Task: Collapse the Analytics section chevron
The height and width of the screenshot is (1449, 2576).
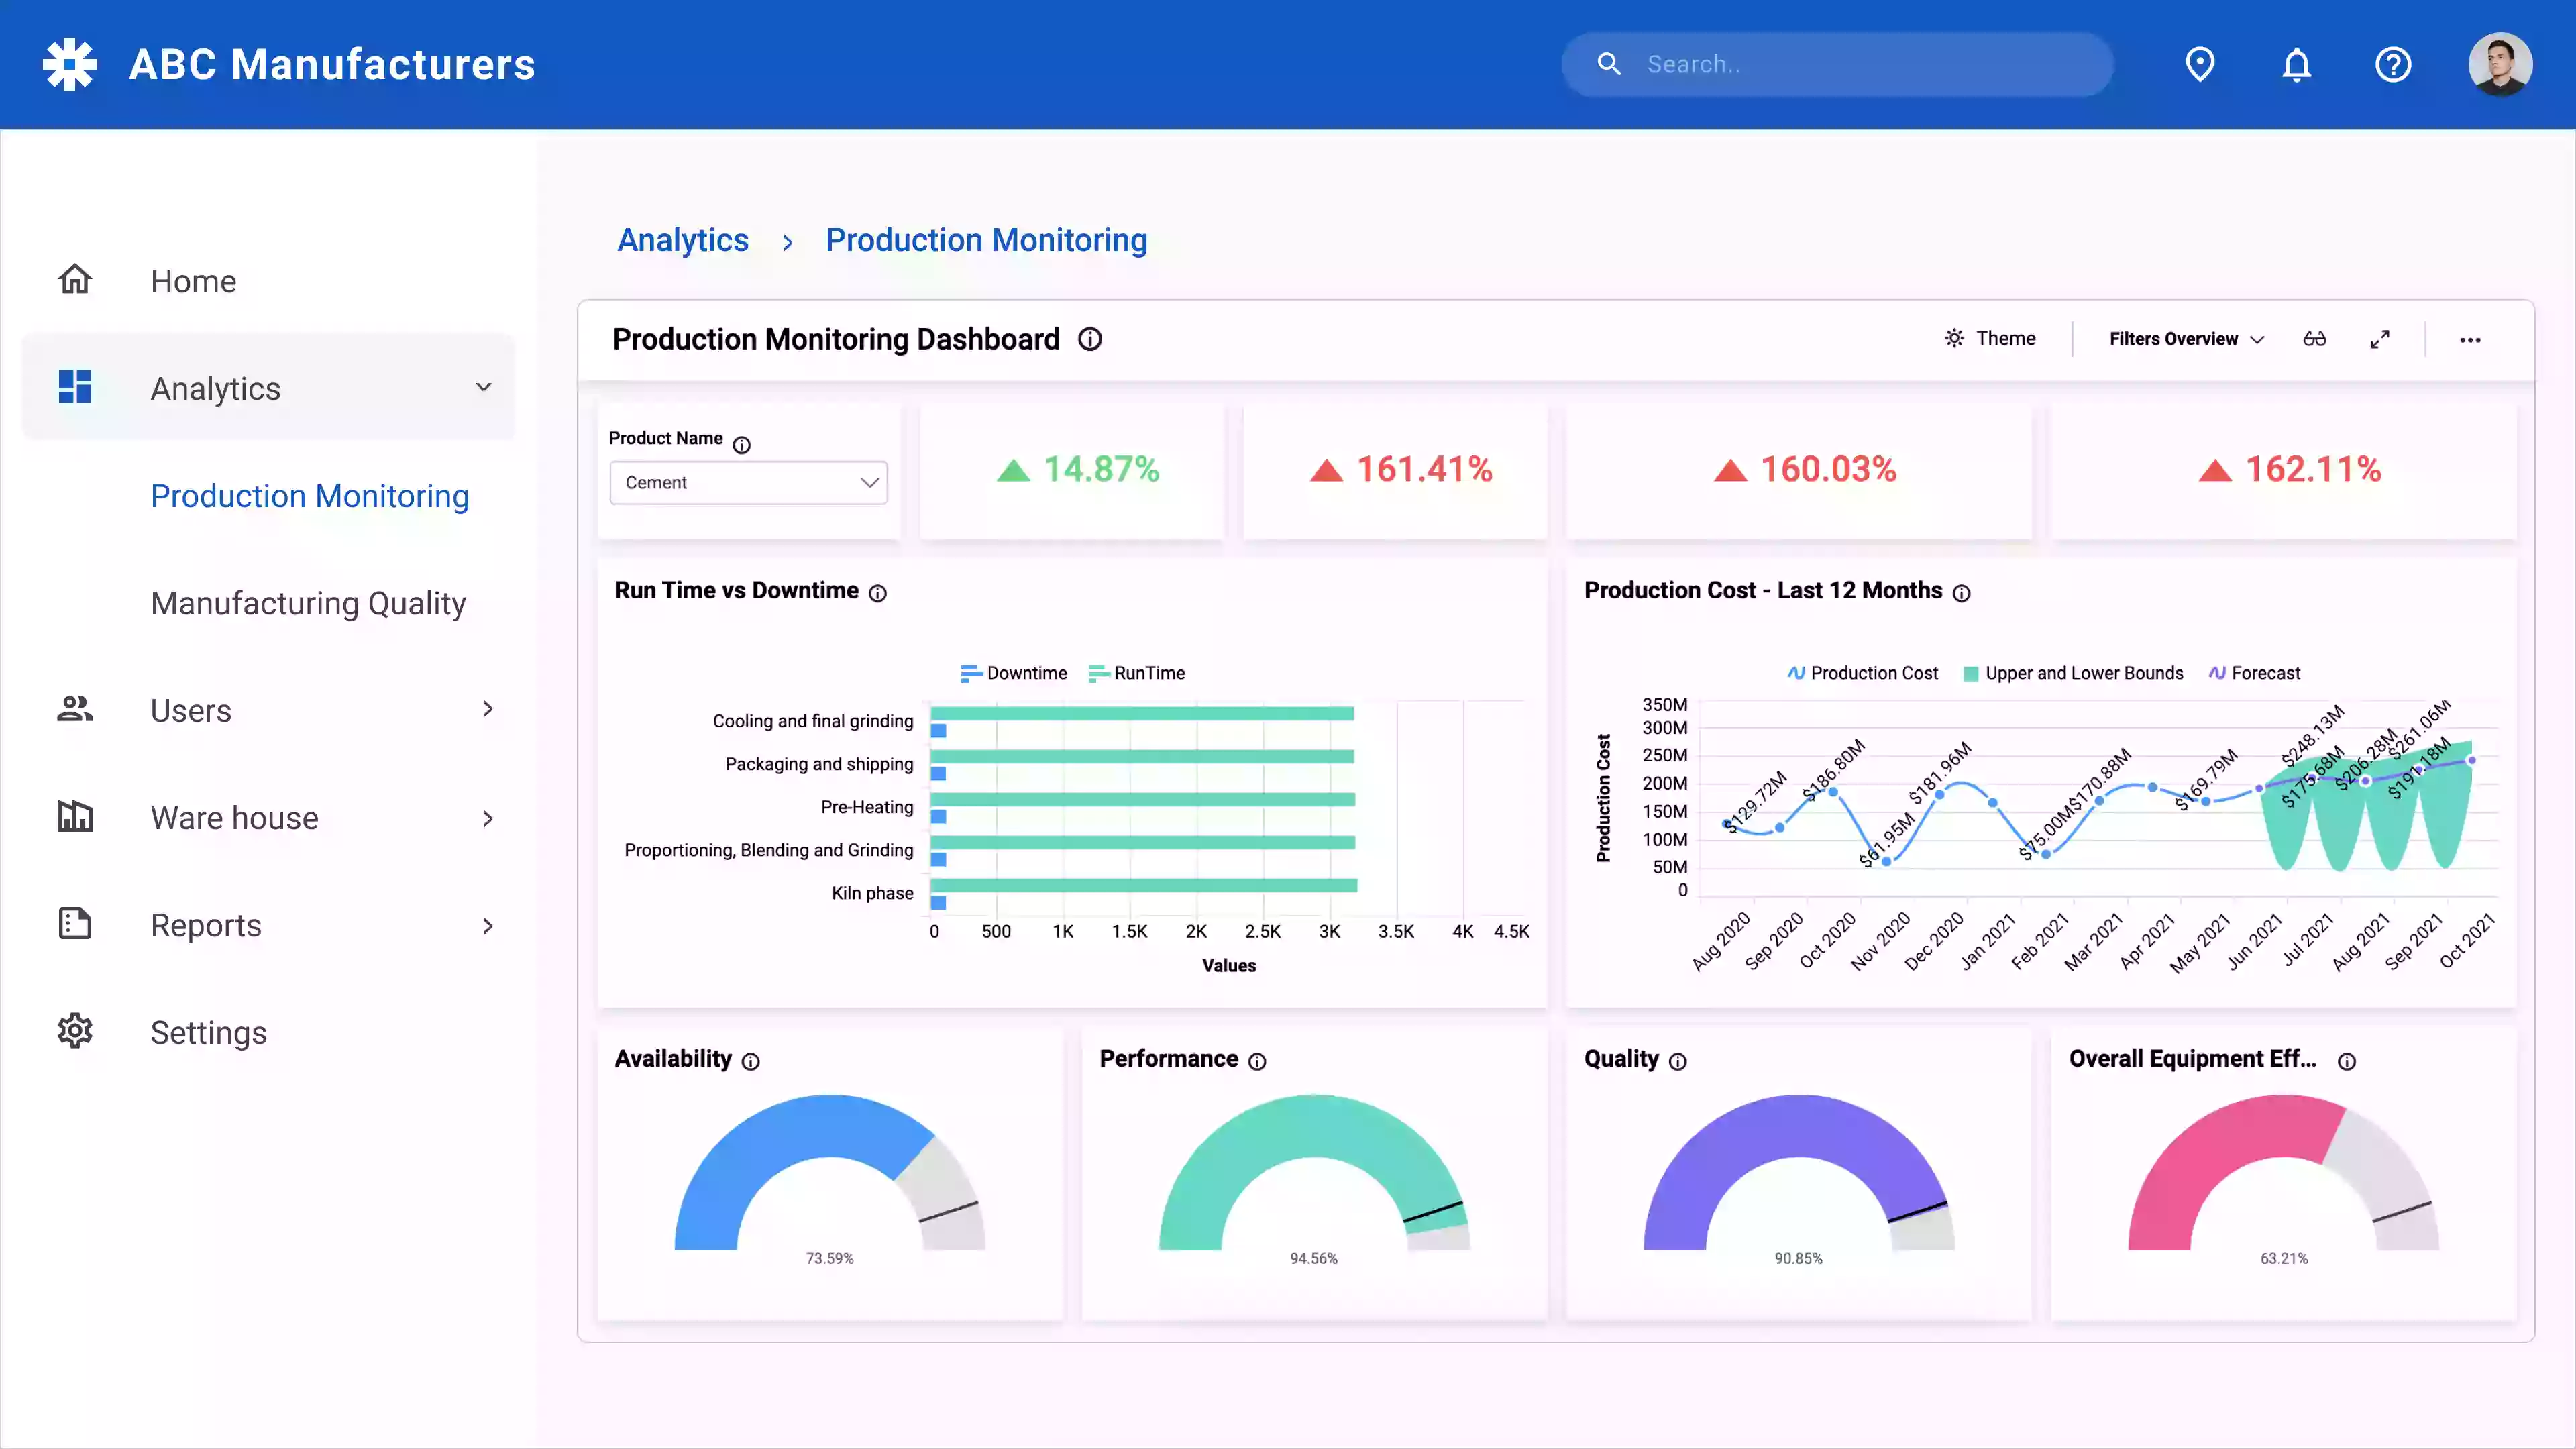Action: pyautogui.click(x=483, y=387)
